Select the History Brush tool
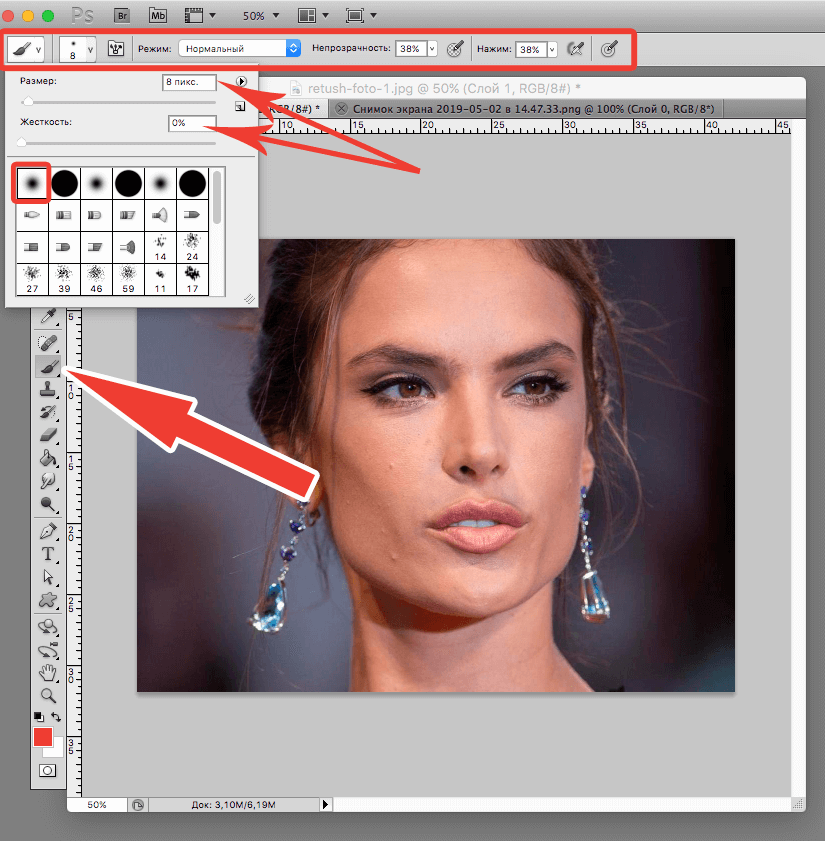 48,412
